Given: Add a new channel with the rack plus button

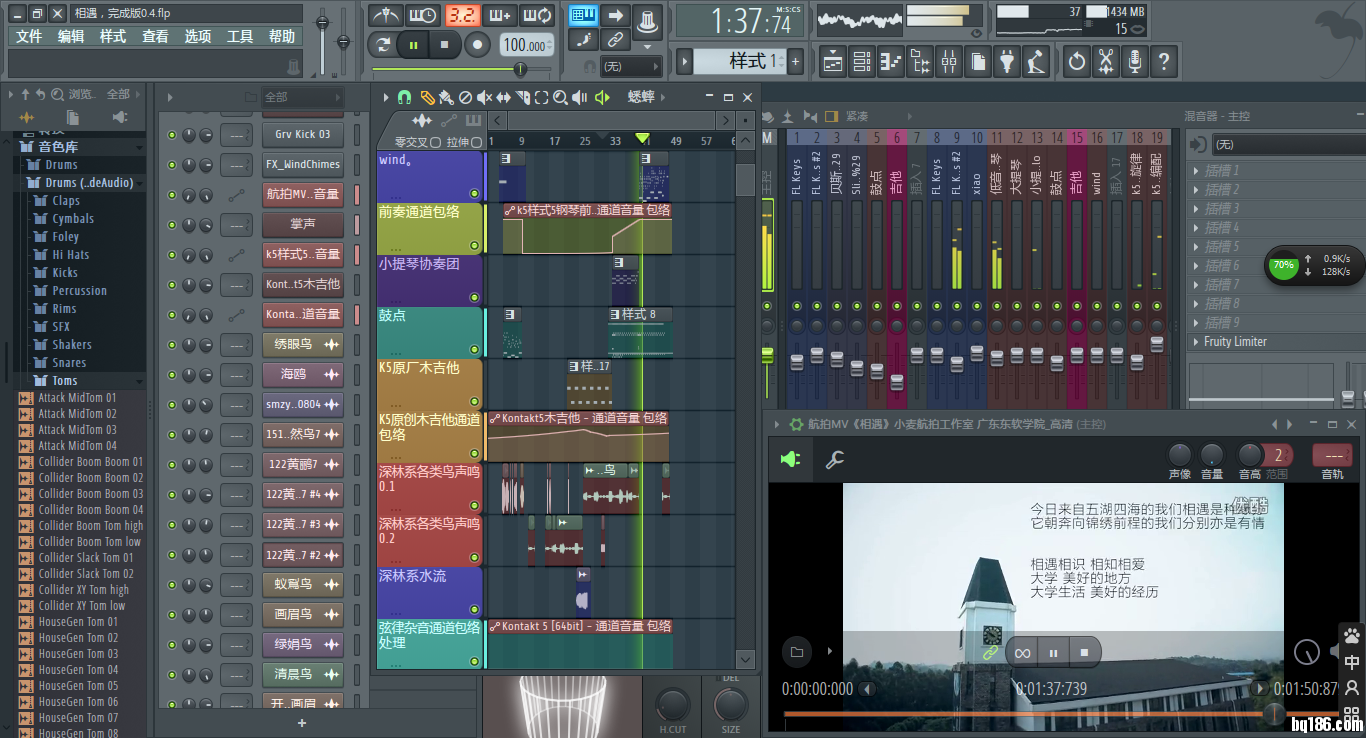Looking at the screenshot, I should (x=302, y=723).
